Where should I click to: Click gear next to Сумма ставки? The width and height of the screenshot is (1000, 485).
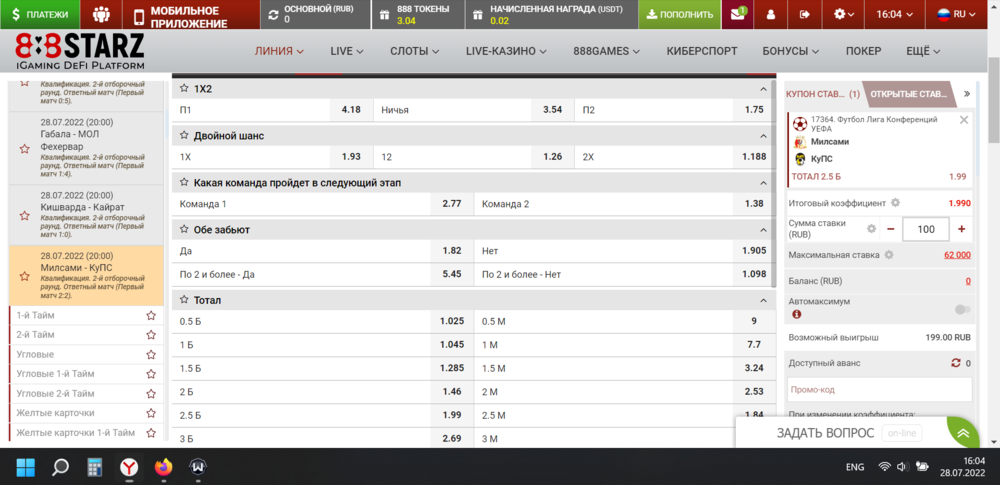[x=871, y=228]
